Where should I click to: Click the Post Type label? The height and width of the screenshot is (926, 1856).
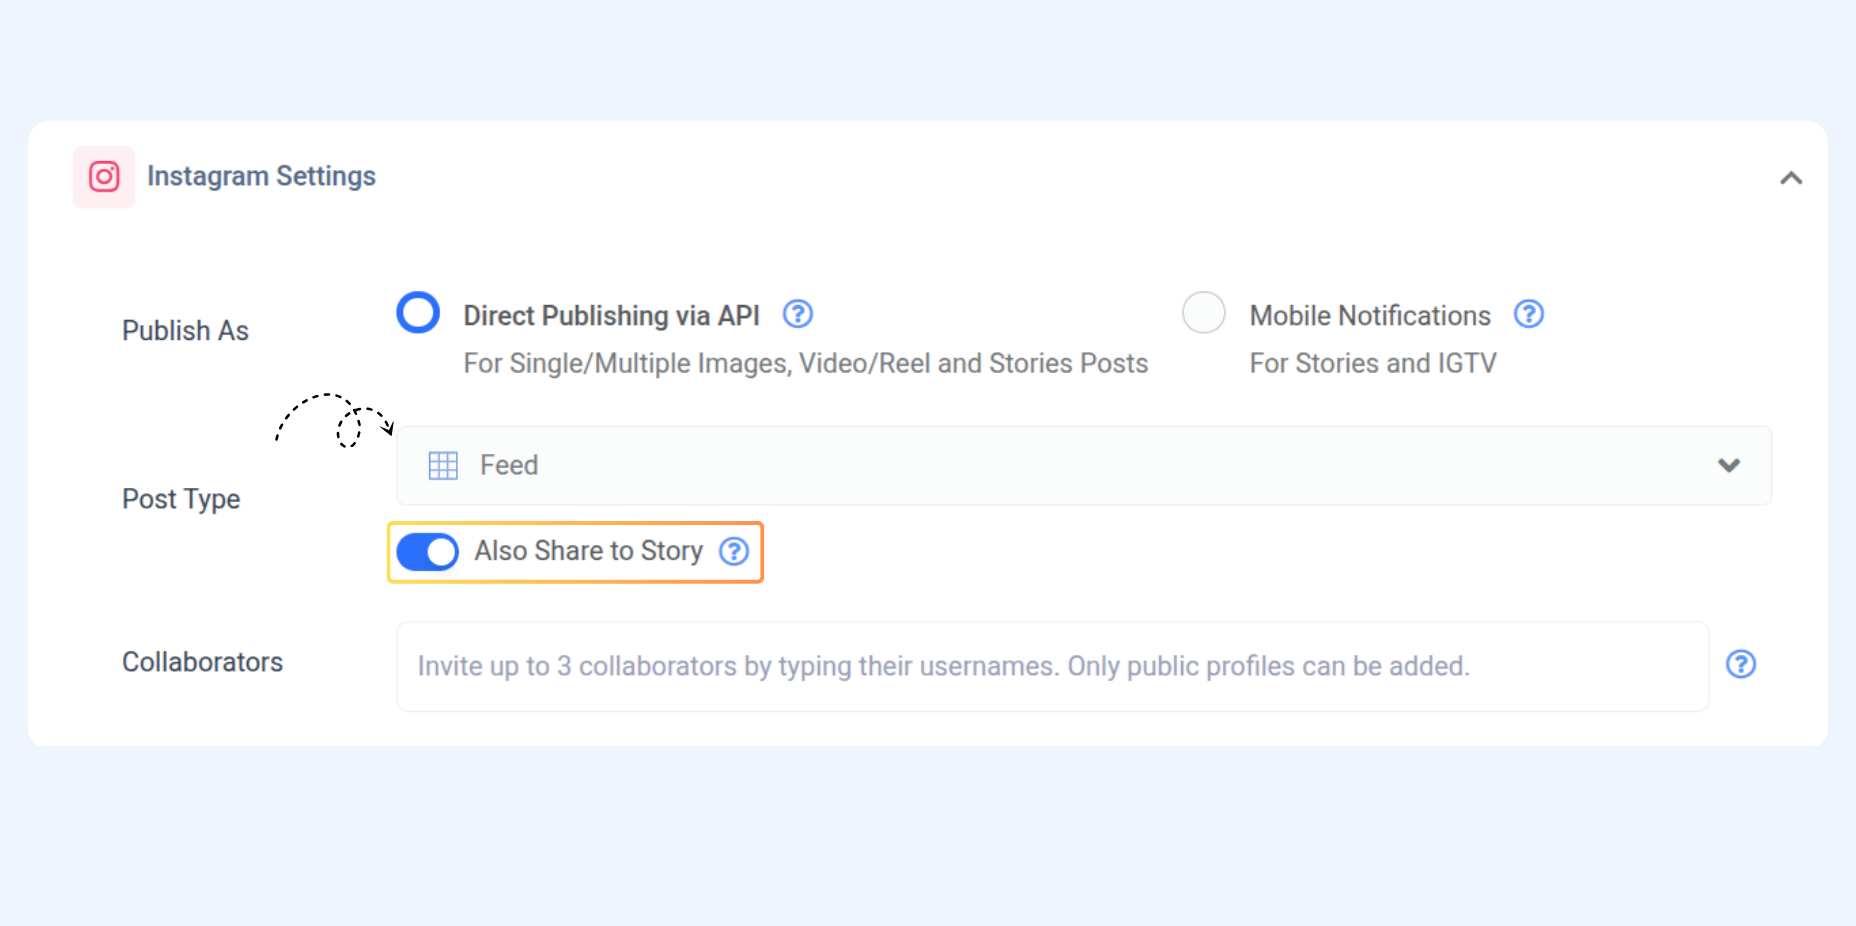(181, 499)
